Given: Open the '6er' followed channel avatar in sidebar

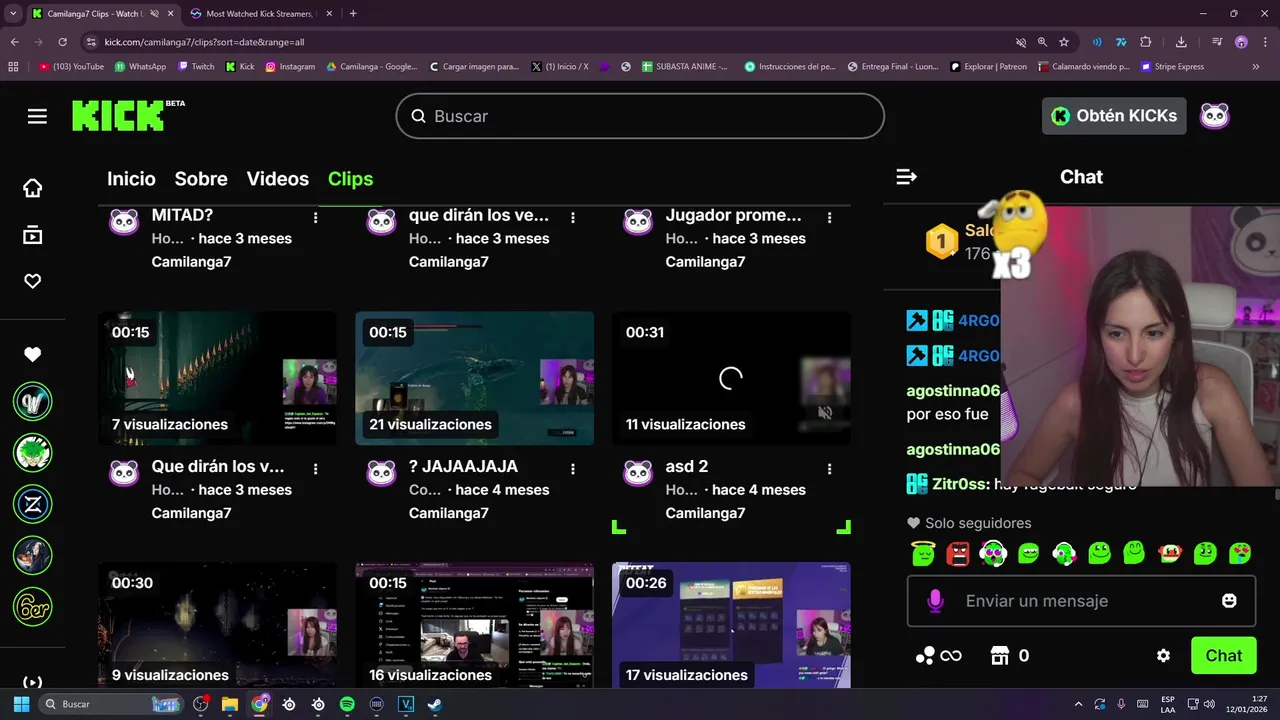Looking at the screenshot, I should pos(33,606).
